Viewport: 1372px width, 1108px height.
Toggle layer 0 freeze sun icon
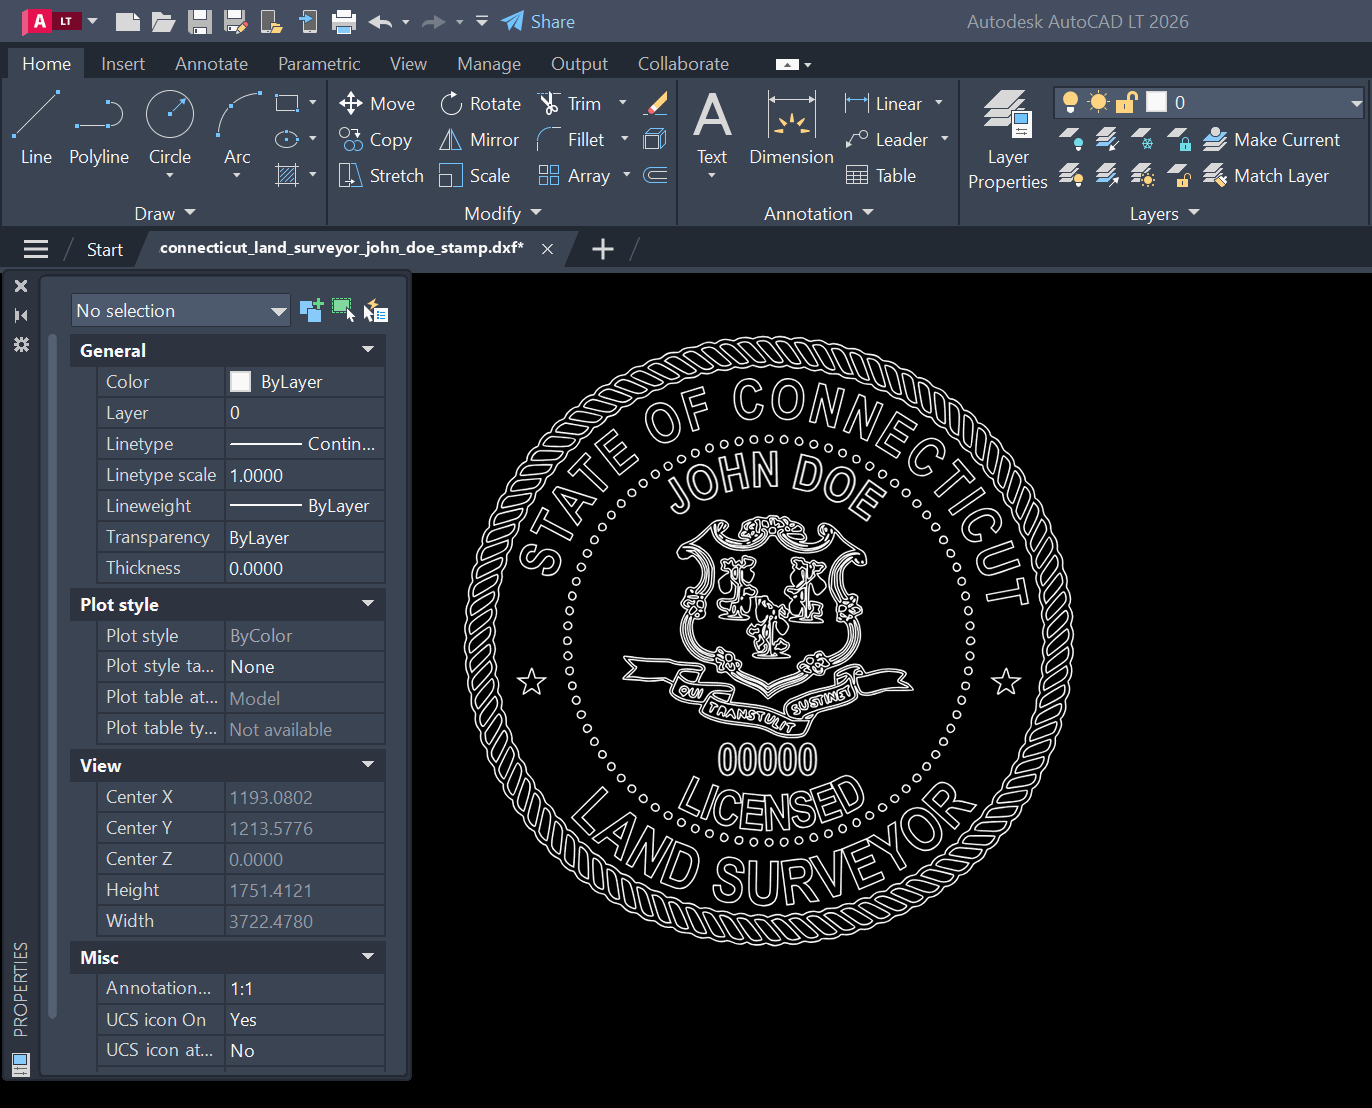tap(1098, 102)
